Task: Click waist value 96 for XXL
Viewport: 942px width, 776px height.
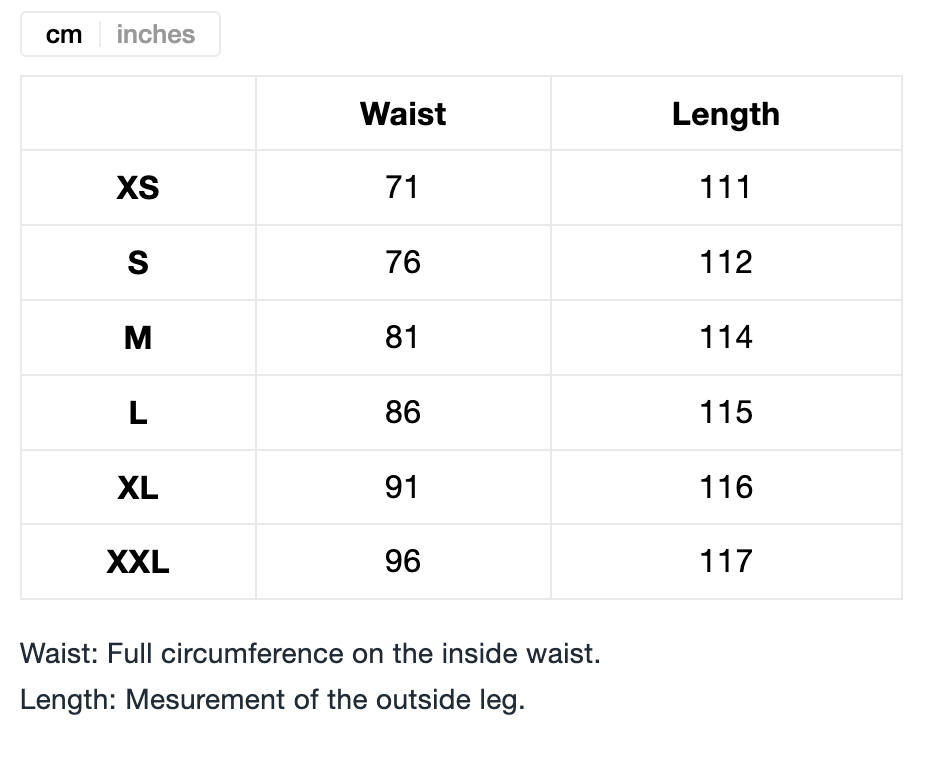Action: click(x=402, y=561)
